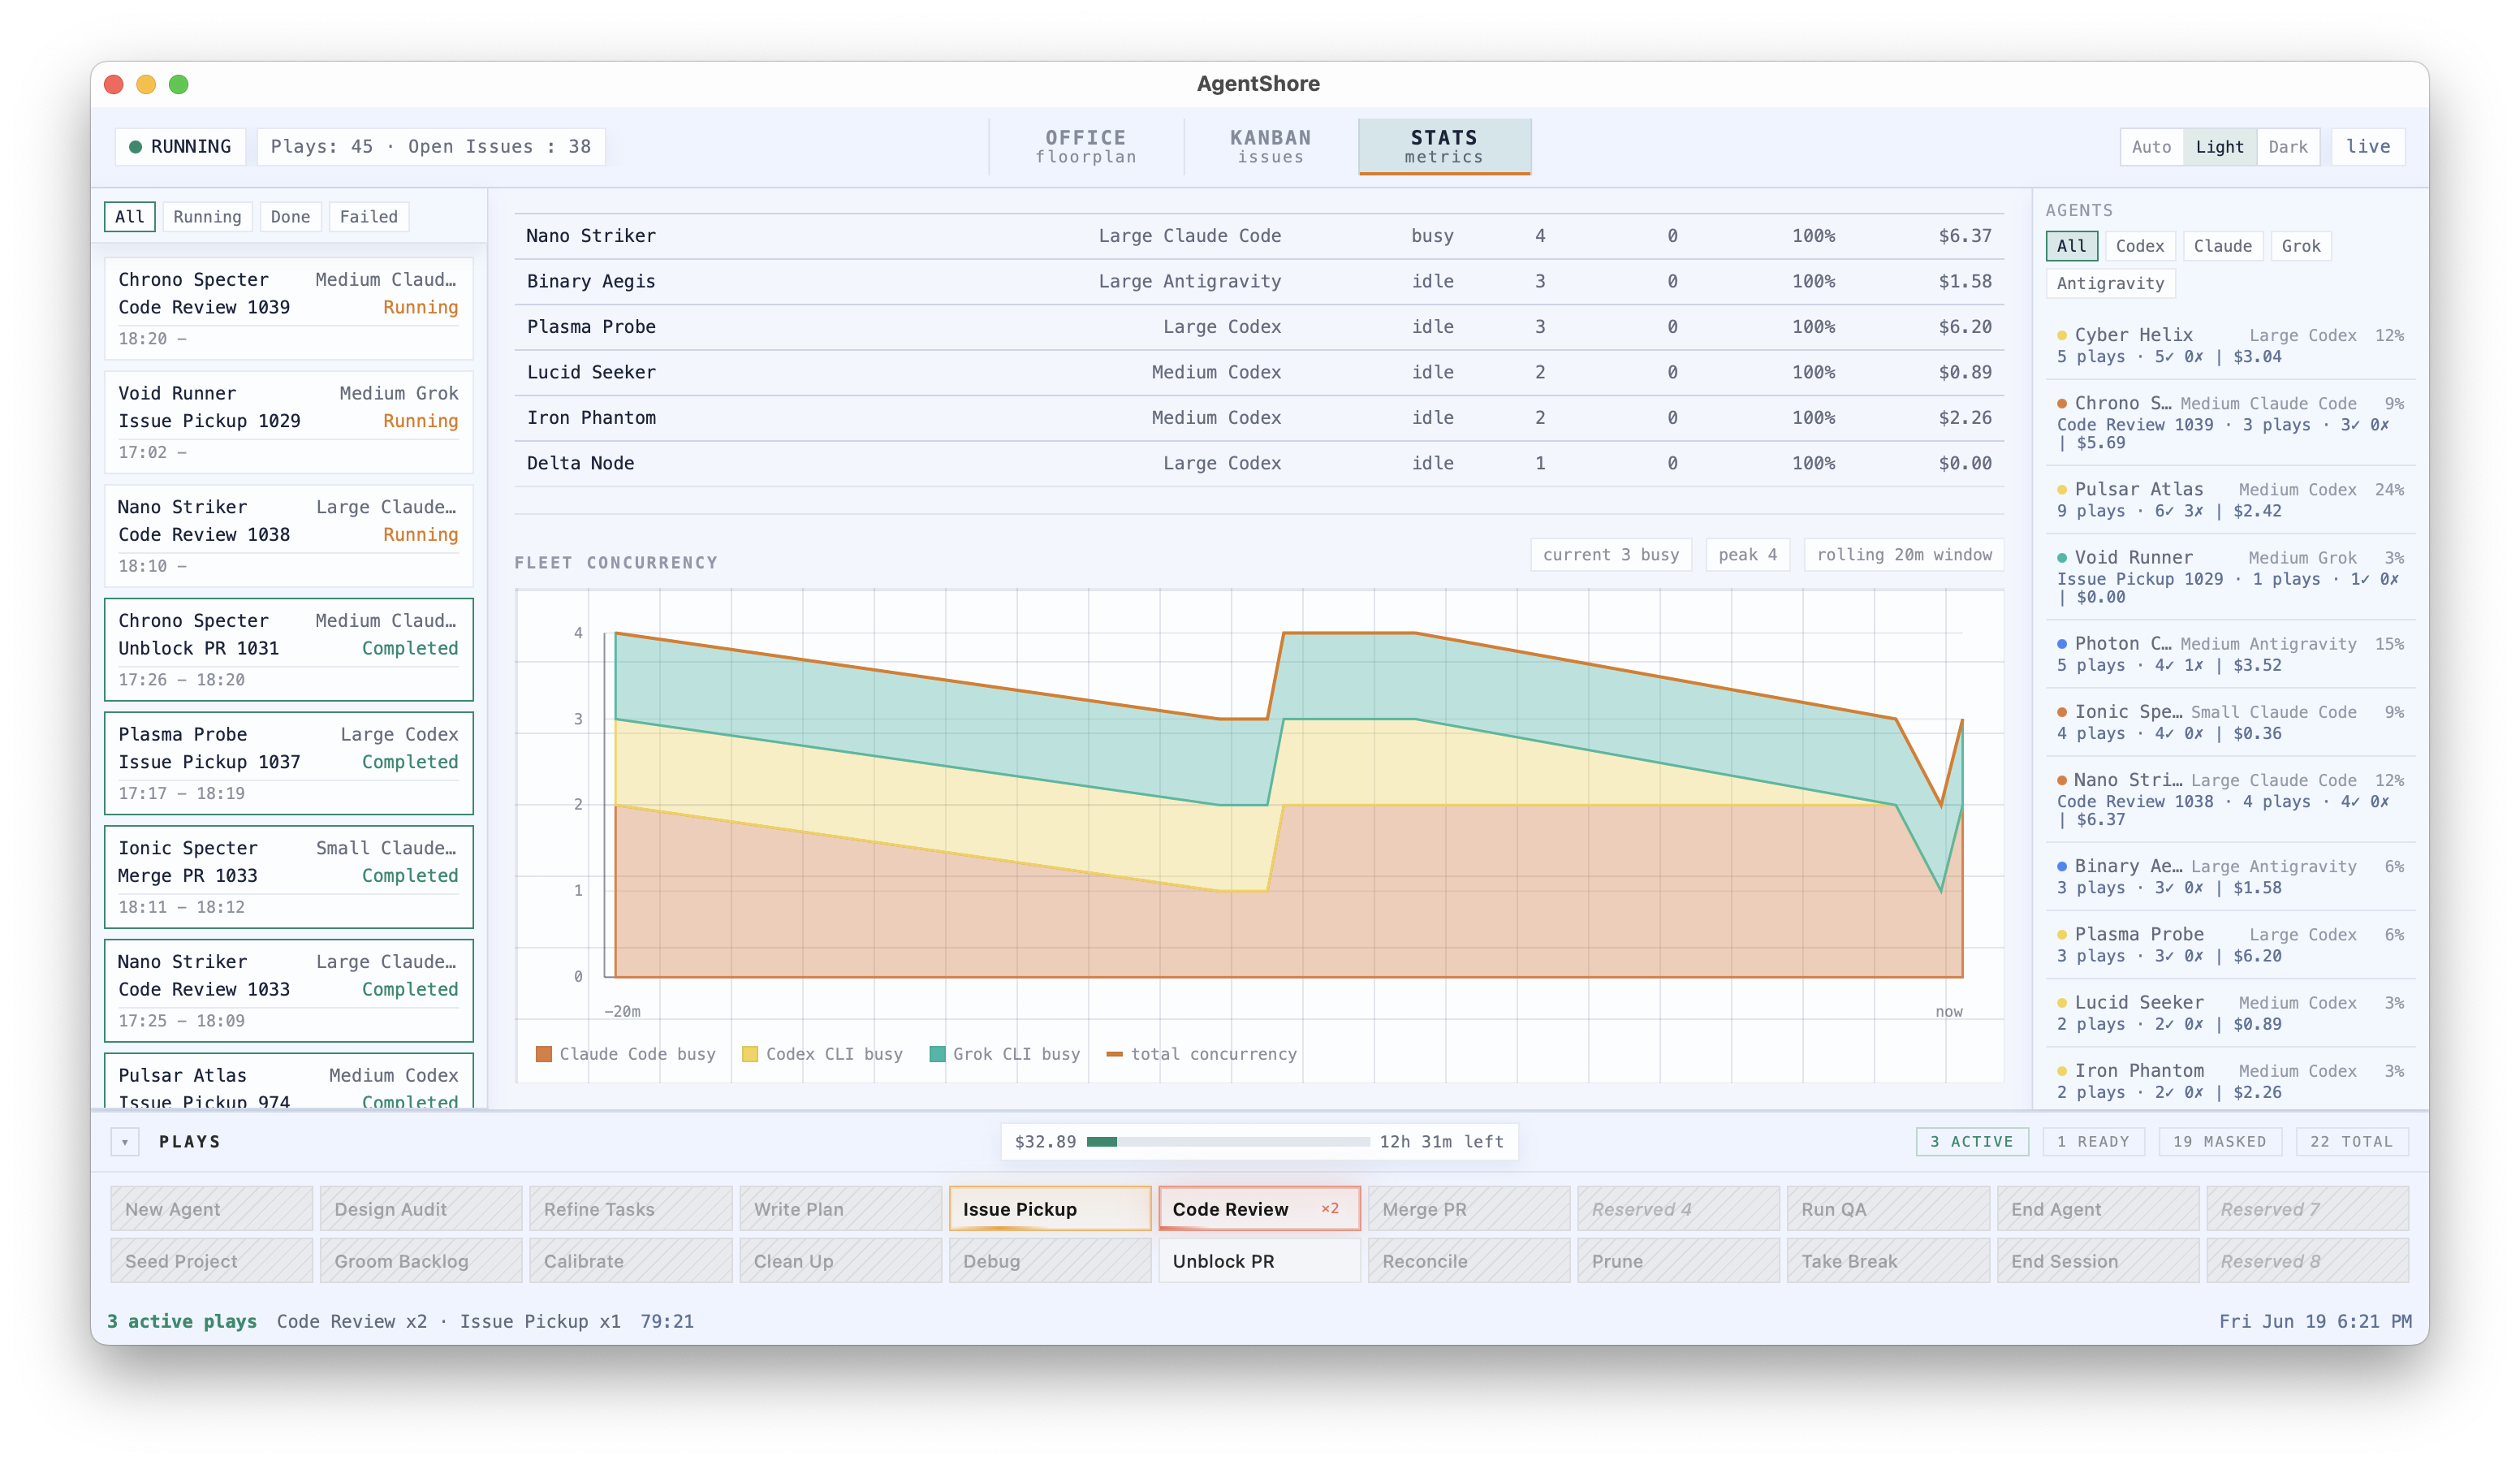Click the 1 READY plays badge

[2093, 1142]
